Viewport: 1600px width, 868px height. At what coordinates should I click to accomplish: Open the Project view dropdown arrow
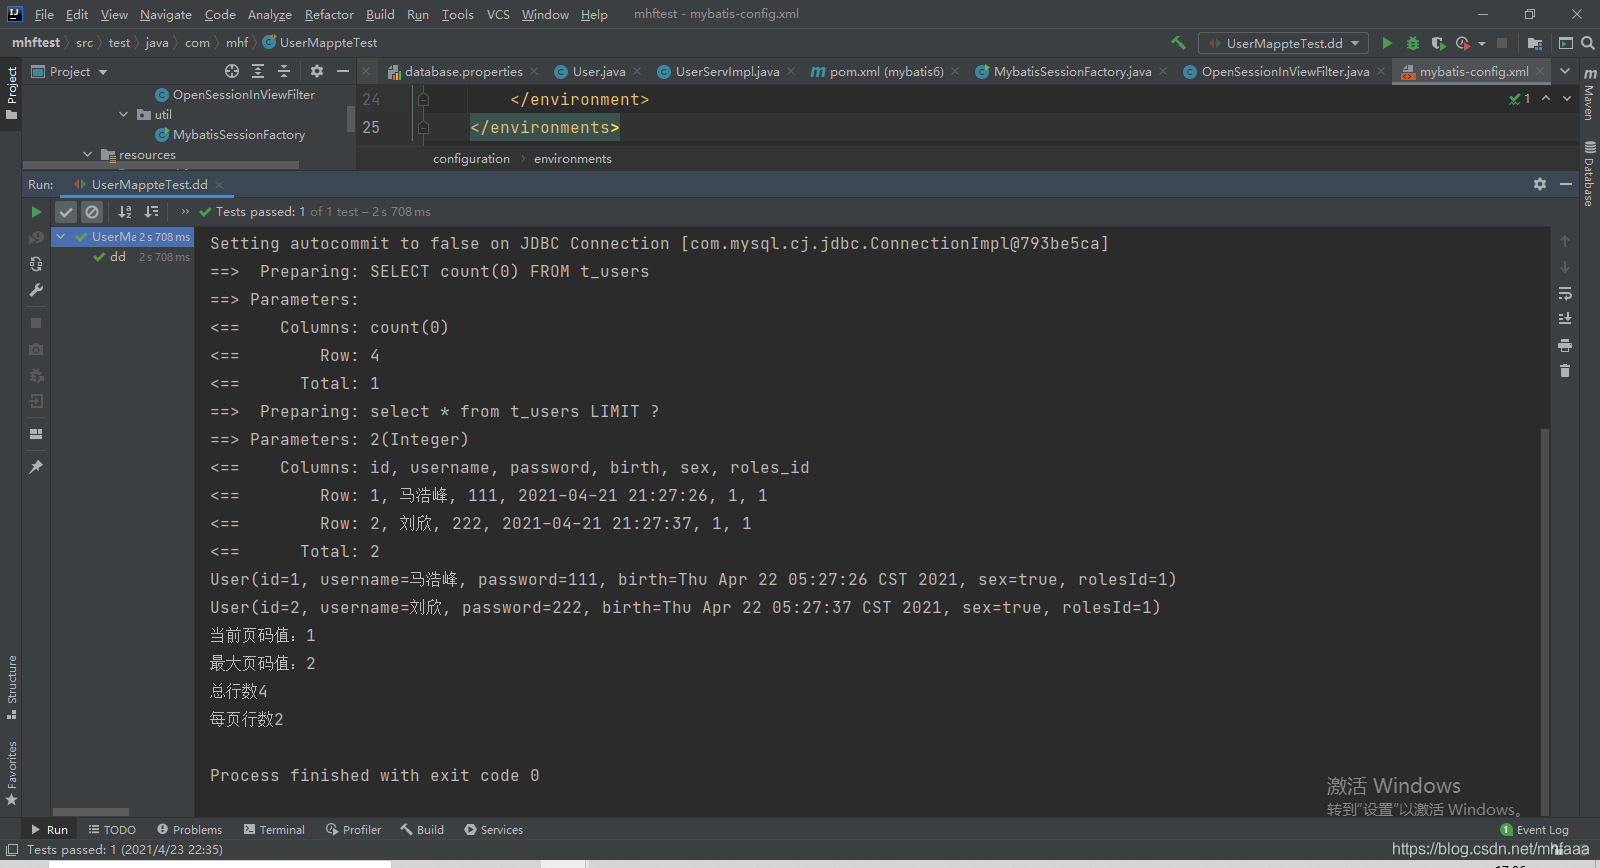(x=103, y=72)
